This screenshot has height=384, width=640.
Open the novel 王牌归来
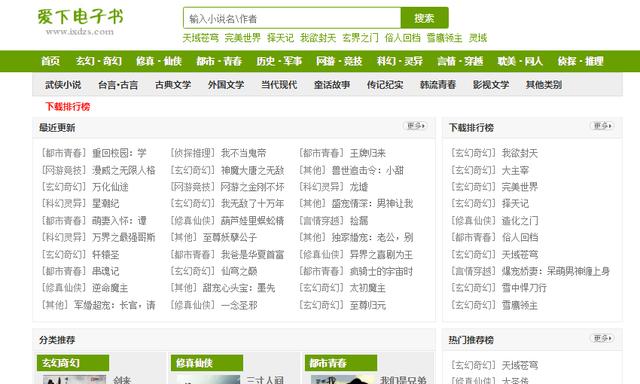click(x=368, y=153)
